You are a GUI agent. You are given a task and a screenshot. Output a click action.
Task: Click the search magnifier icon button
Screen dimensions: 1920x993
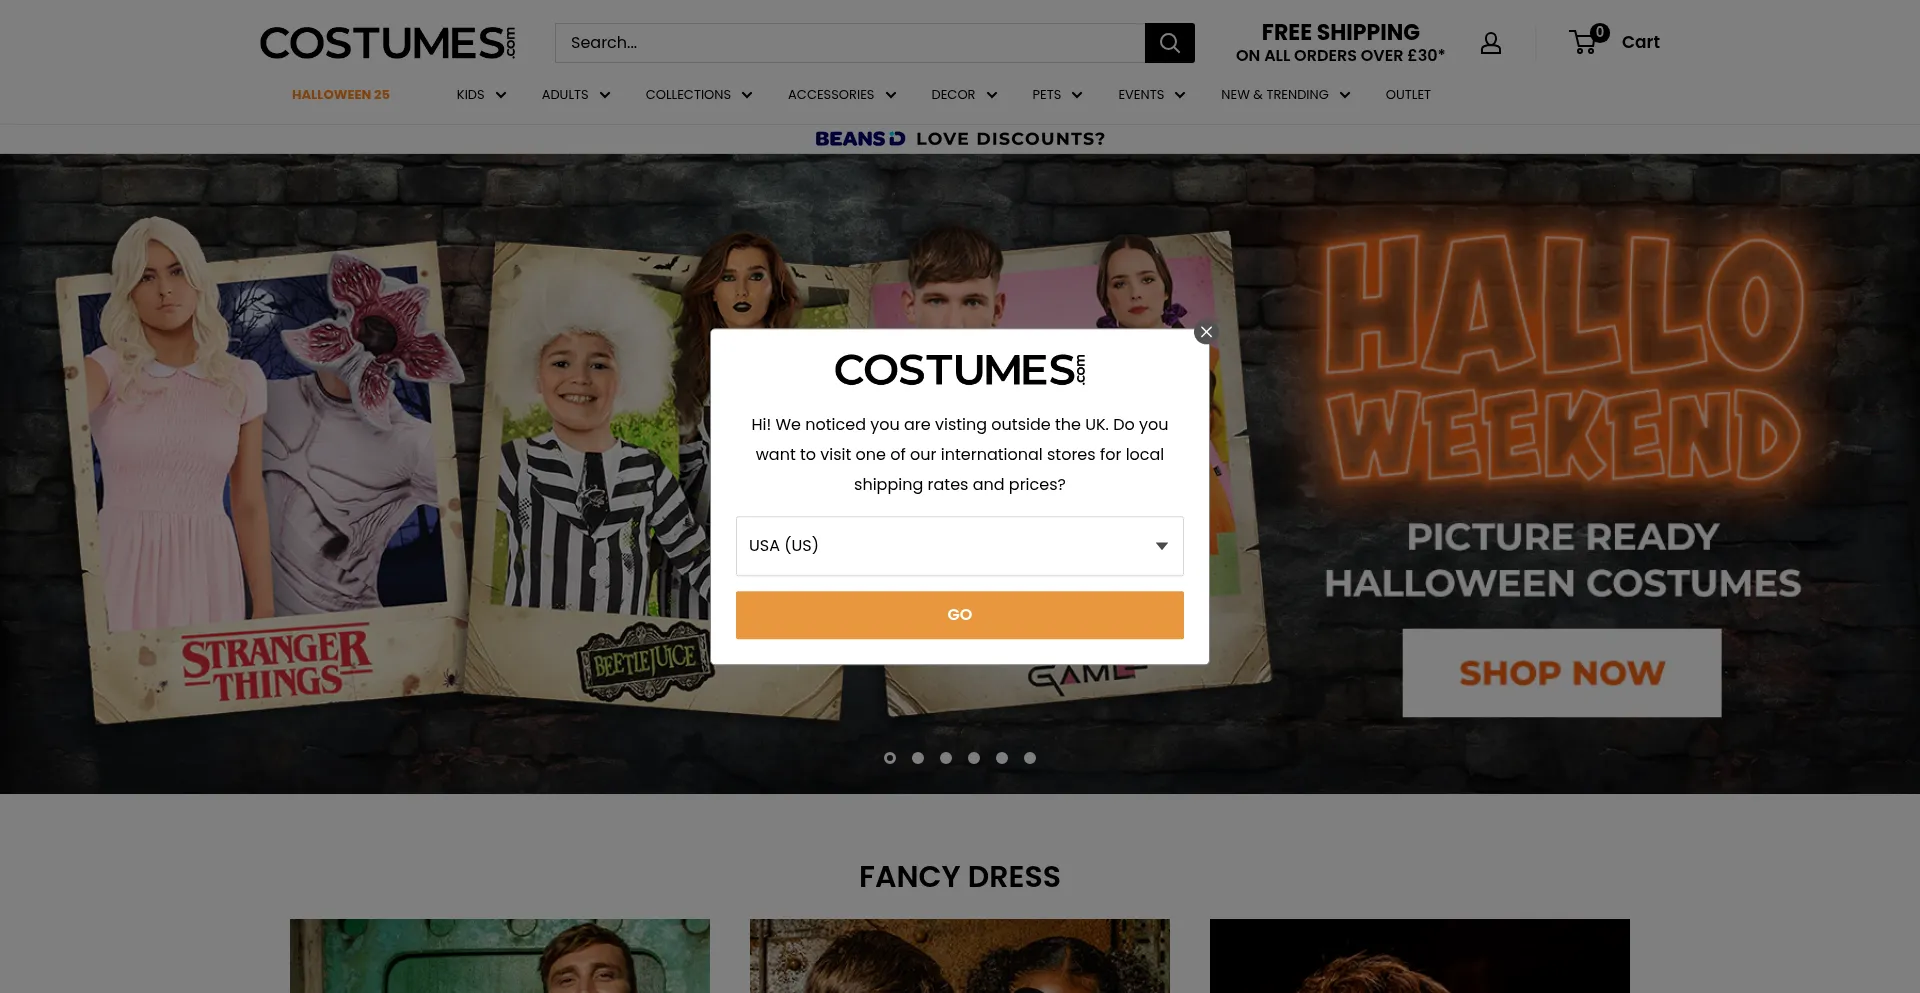tap(1169, 43)
